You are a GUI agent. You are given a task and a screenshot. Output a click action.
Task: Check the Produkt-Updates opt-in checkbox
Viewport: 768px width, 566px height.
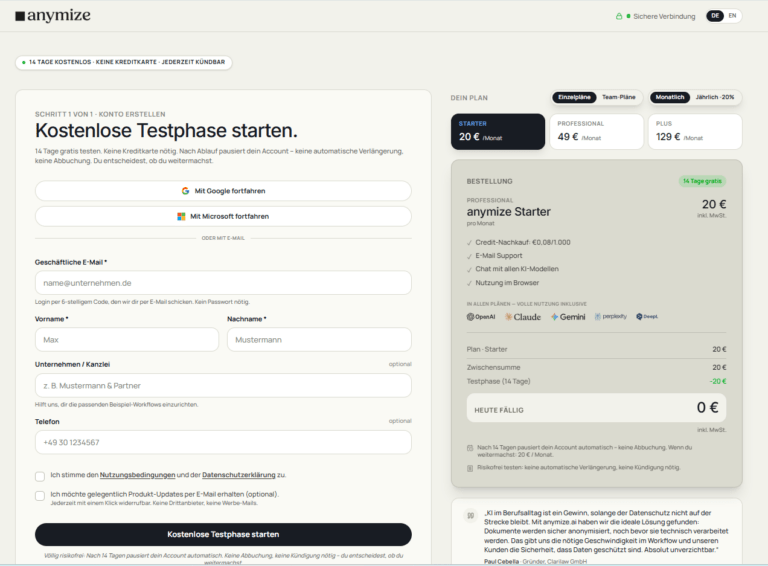coord(40,495)
